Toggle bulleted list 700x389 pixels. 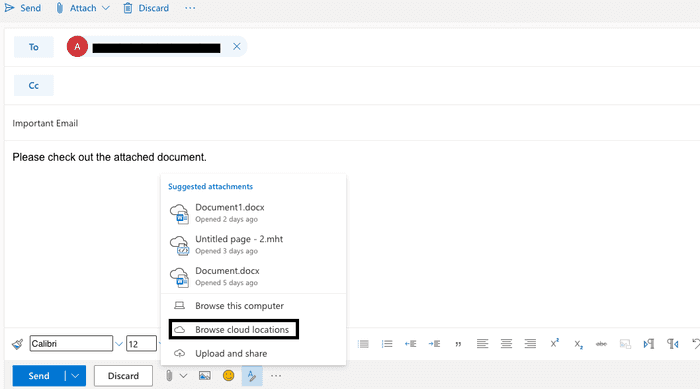coord(363,344)
